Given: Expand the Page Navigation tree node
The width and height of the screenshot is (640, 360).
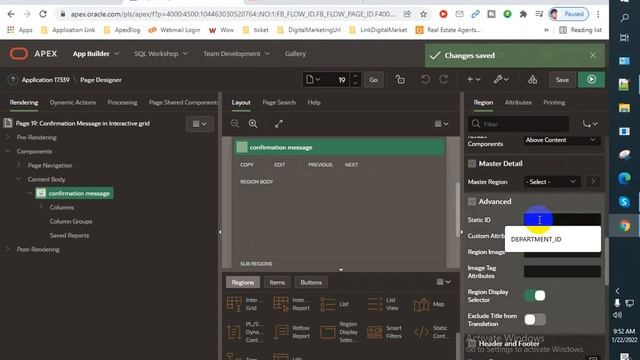Looking at the screenshot, I should tap(19, 165).
